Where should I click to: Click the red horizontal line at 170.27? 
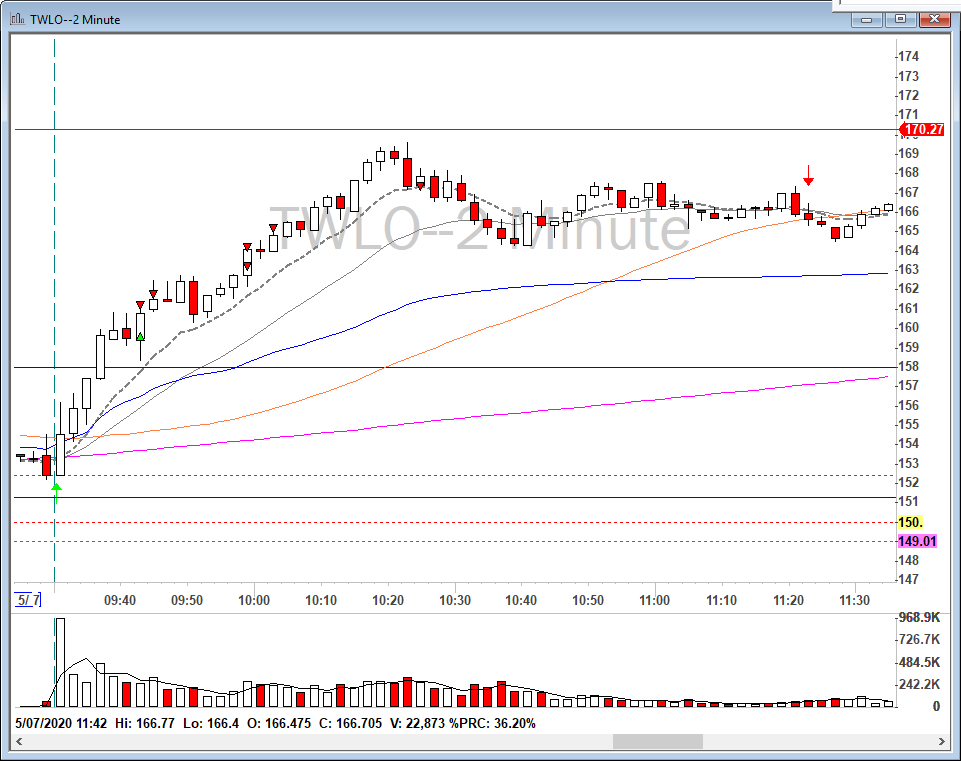[x=455, y=130]
